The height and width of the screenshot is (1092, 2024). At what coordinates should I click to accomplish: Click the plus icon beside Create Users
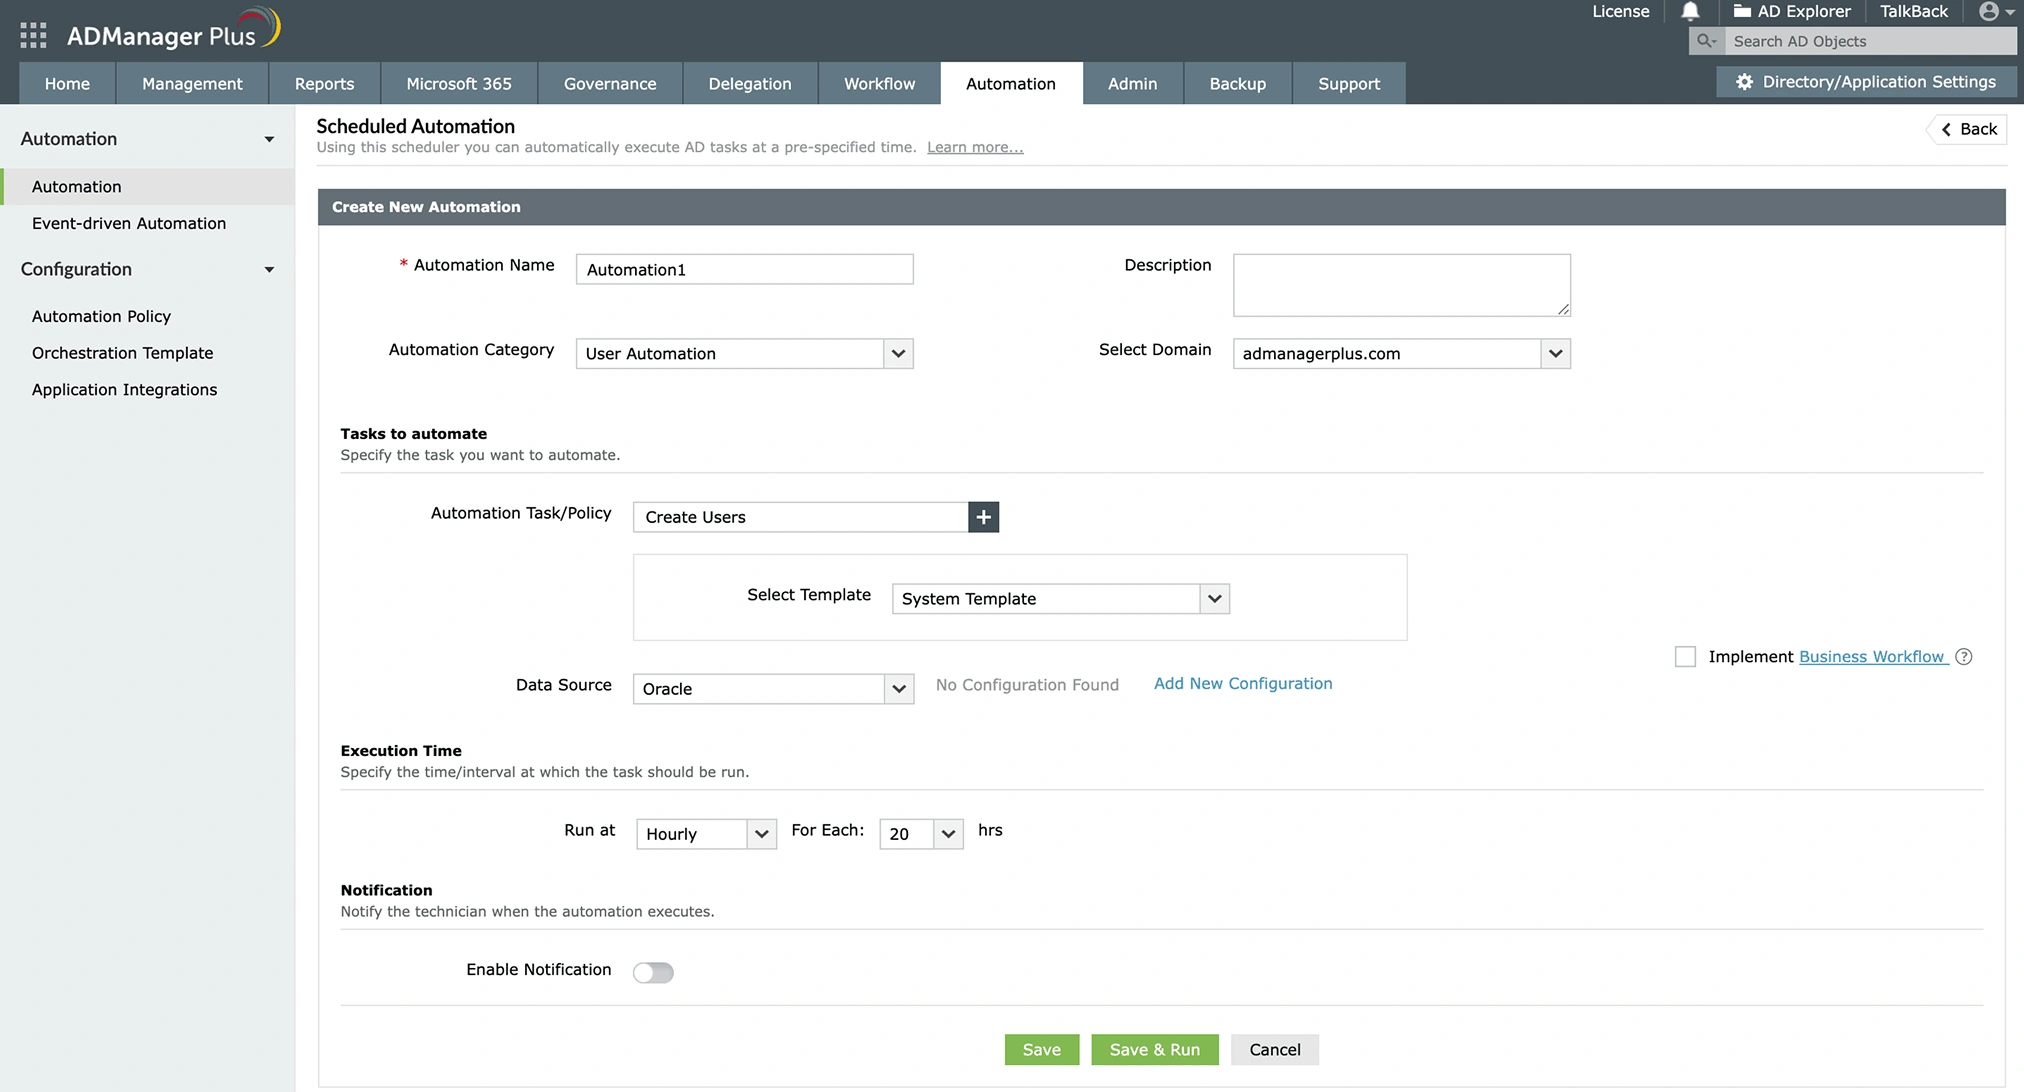point(983,517)
